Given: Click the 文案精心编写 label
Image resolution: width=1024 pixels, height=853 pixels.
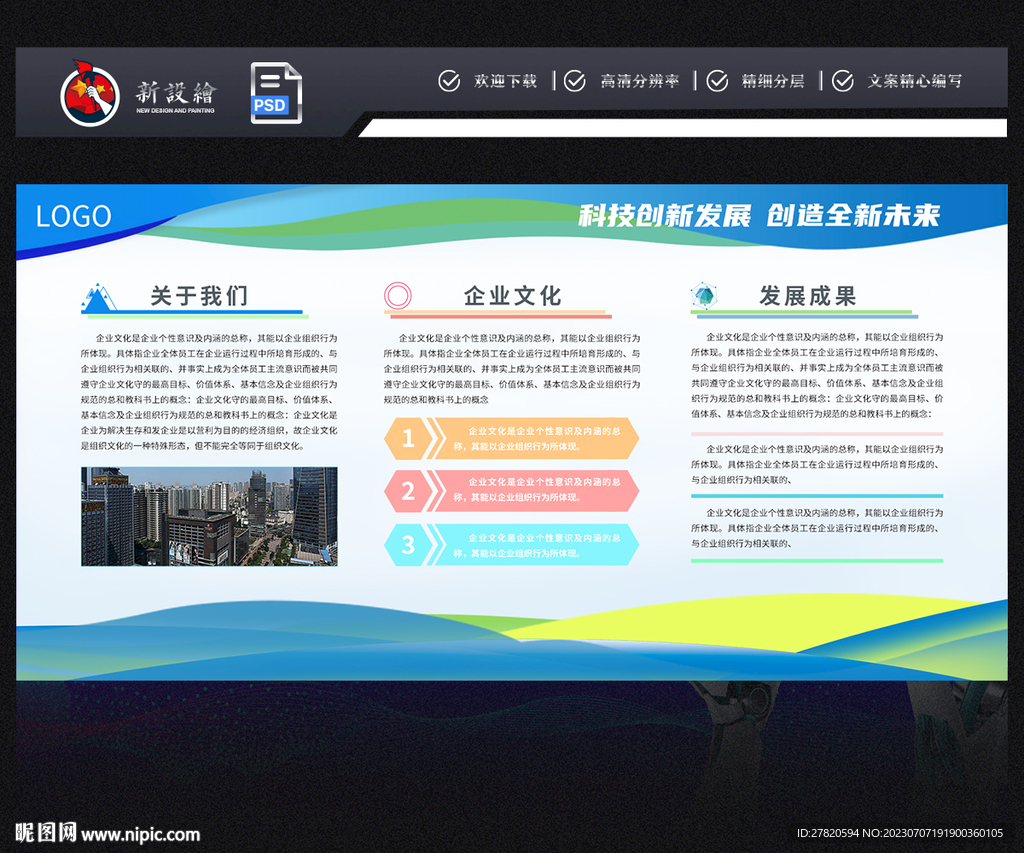Looking at the screenshot, I should coord(915,81).
